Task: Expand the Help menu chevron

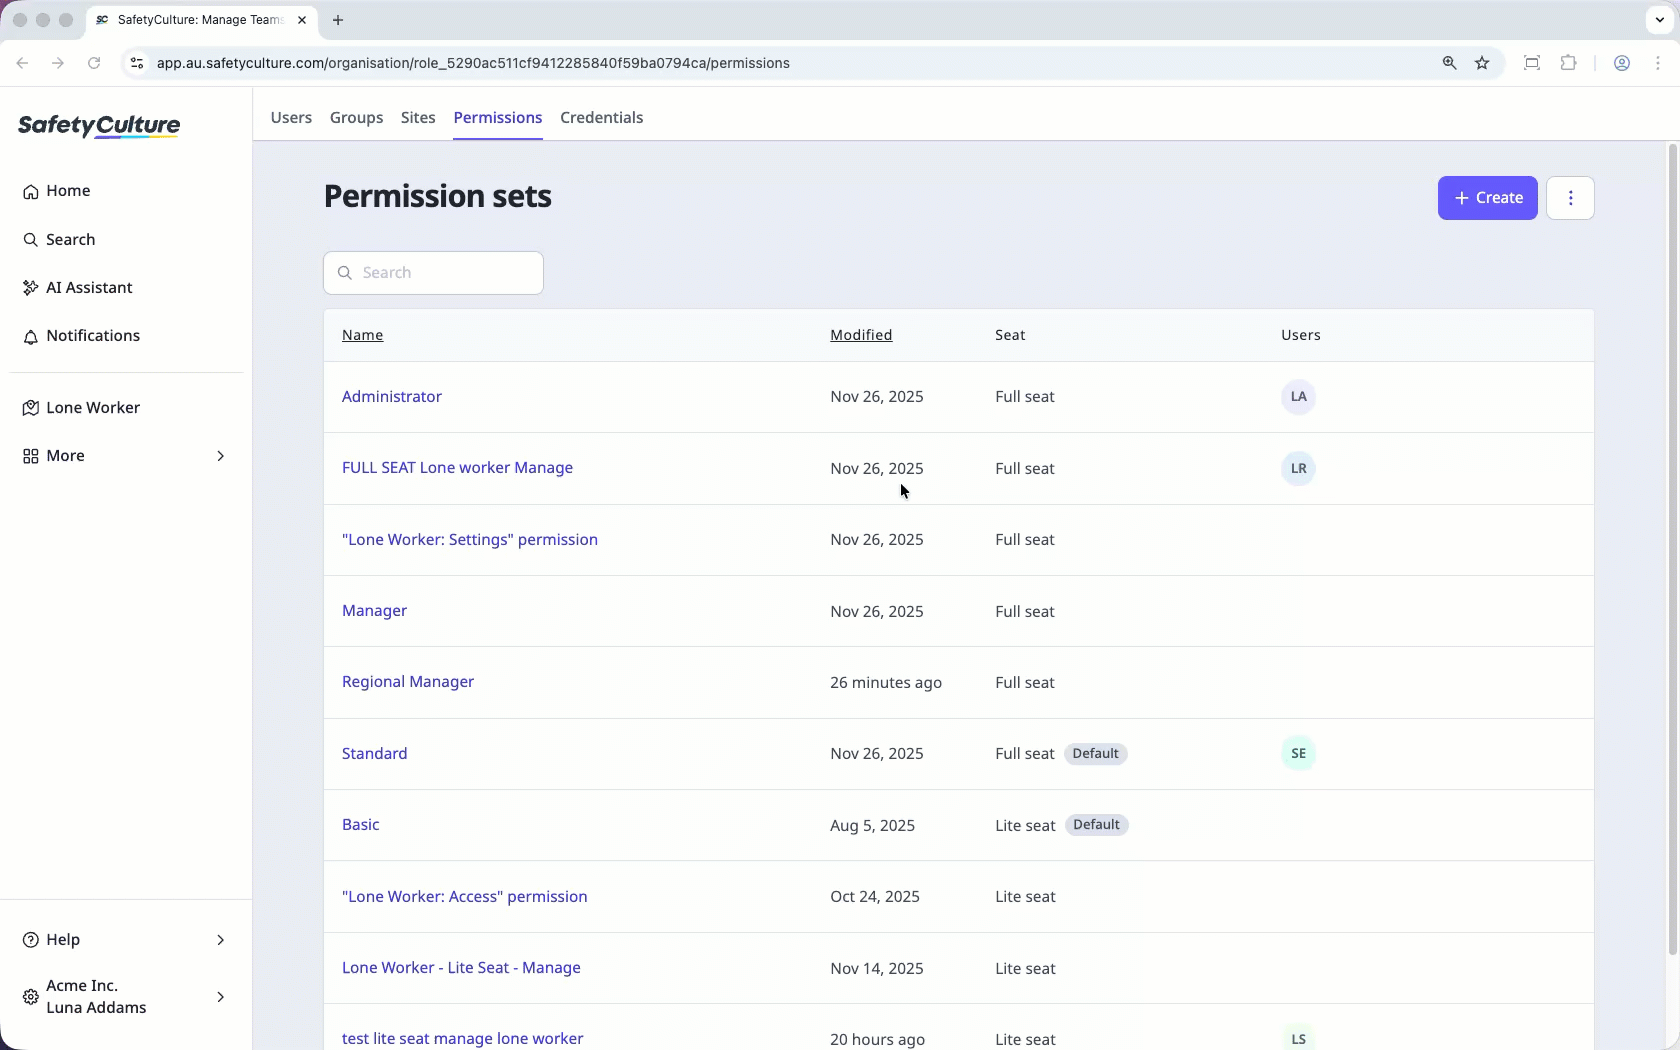Action: pyautogui.click(x=221, y=940)
